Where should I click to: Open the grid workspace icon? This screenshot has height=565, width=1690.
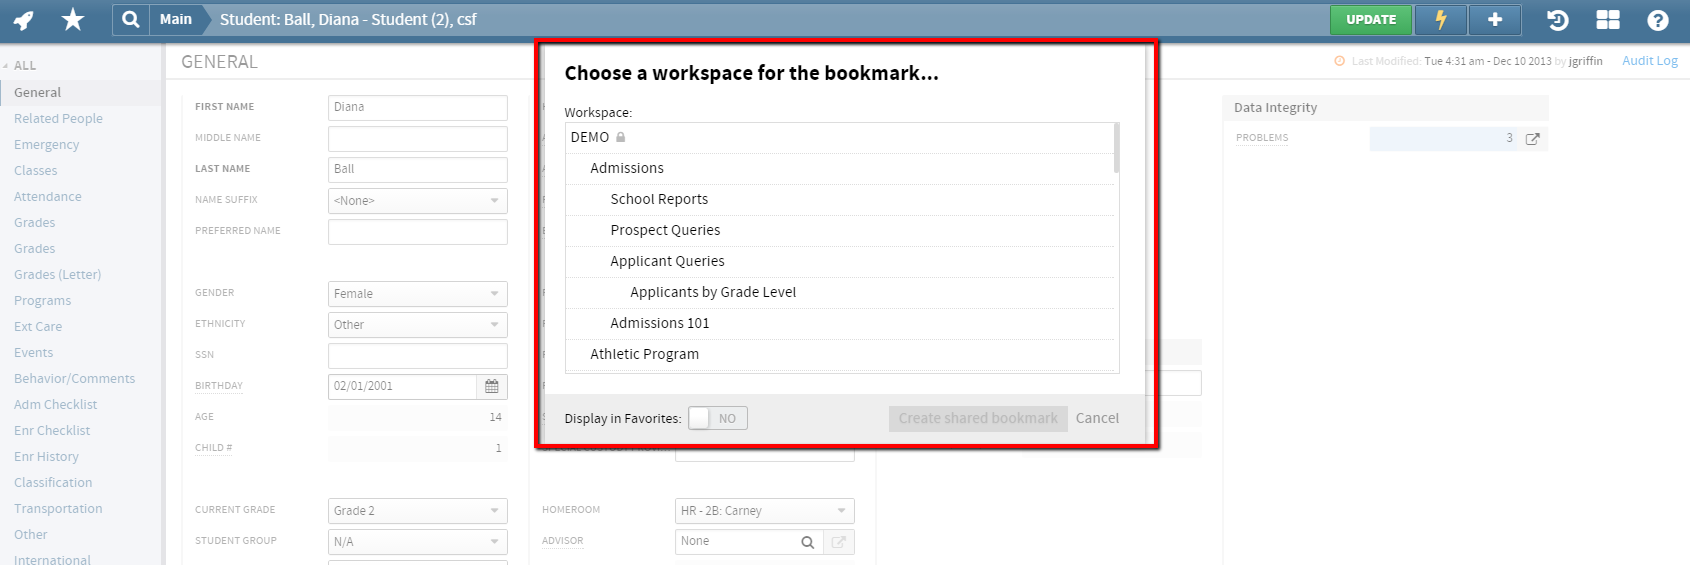(x=1608, y=20)
